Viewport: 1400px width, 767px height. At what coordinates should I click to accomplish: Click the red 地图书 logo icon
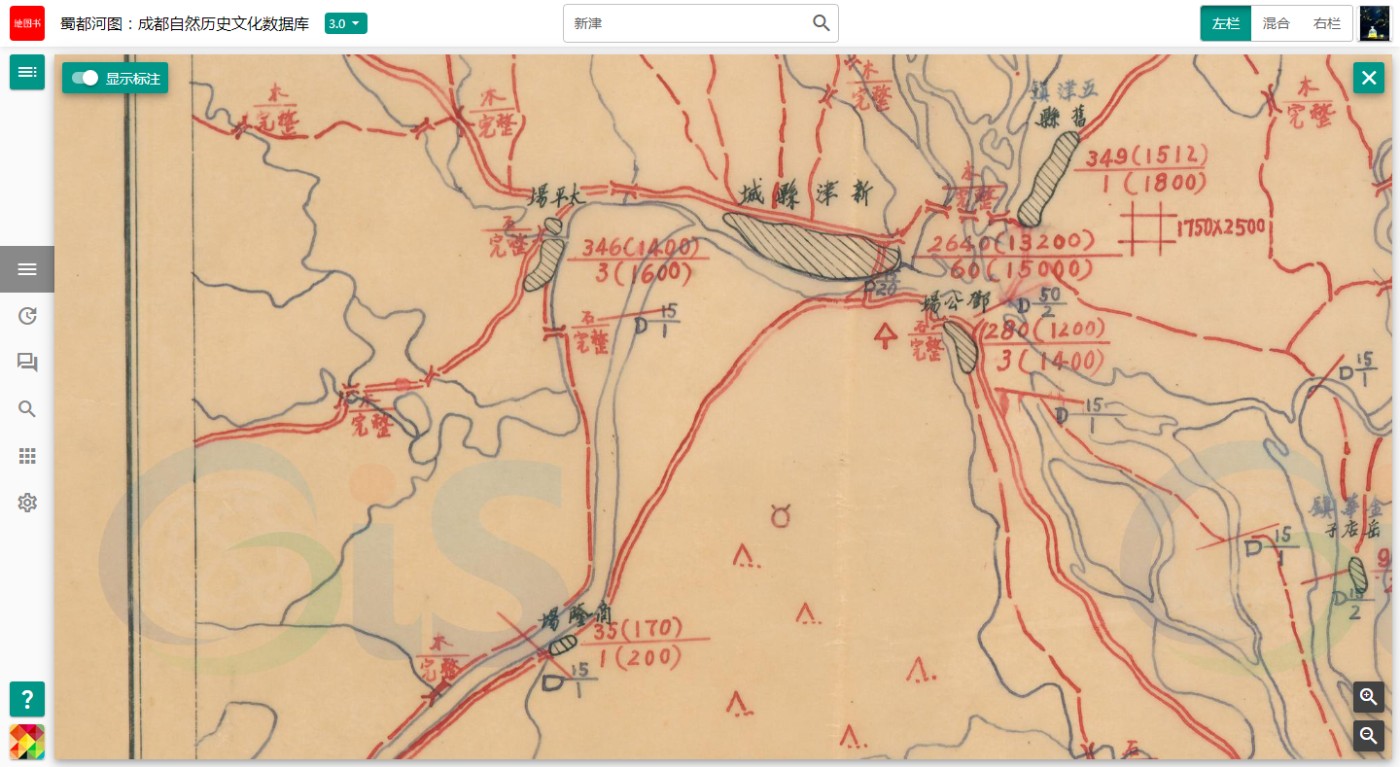tap(27, 23)
